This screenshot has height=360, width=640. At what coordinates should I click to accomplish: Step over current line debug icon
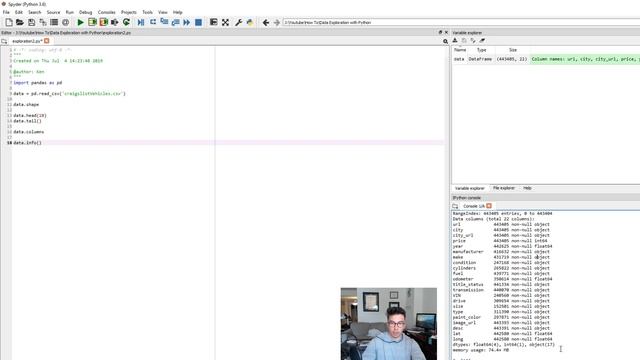153,22
